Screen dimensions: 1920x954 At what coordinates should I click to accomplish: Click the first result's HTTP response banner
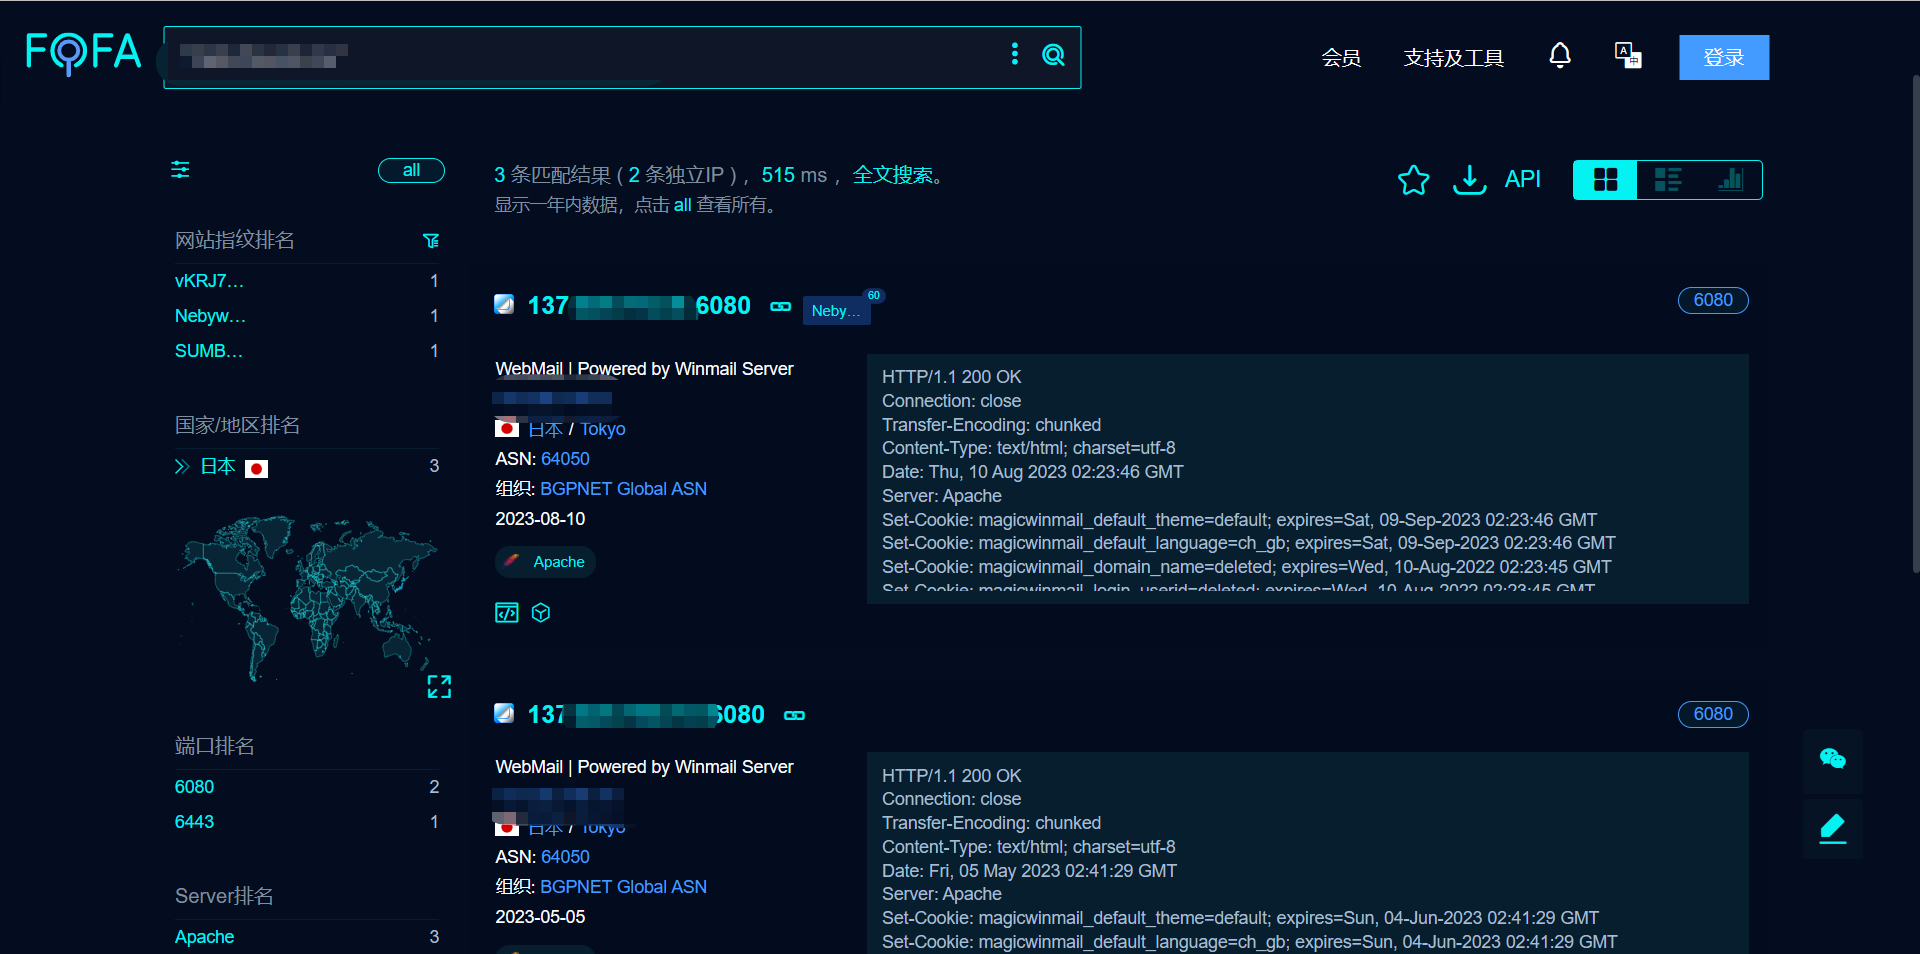1307,479
